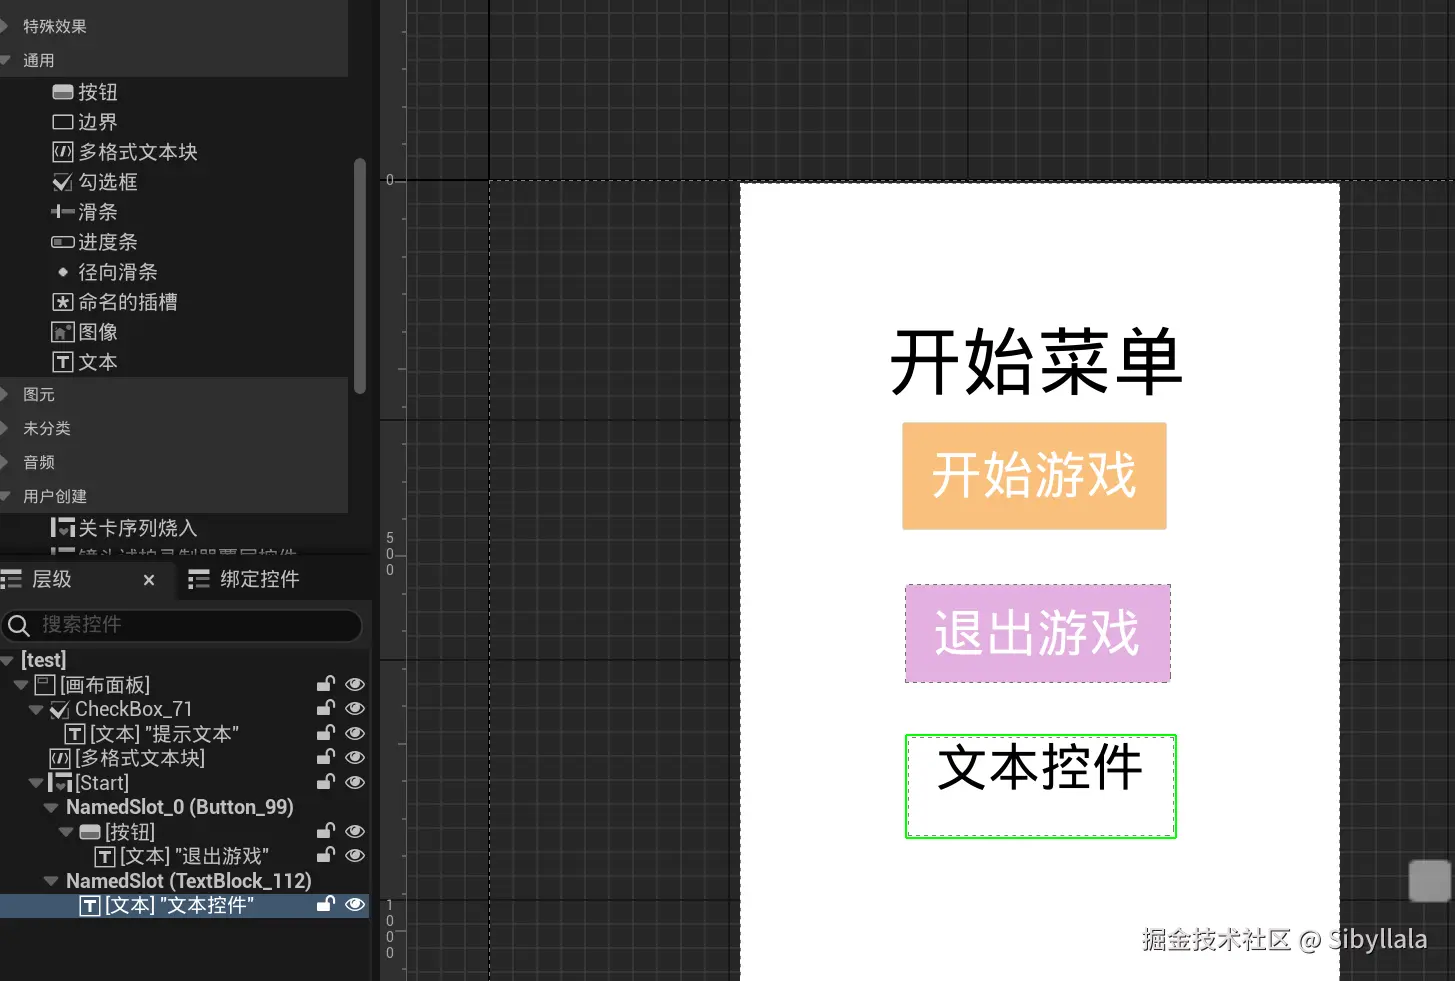
Task: Select the 开始菜单 title text on the canvas
Action: coord(1036,361)
